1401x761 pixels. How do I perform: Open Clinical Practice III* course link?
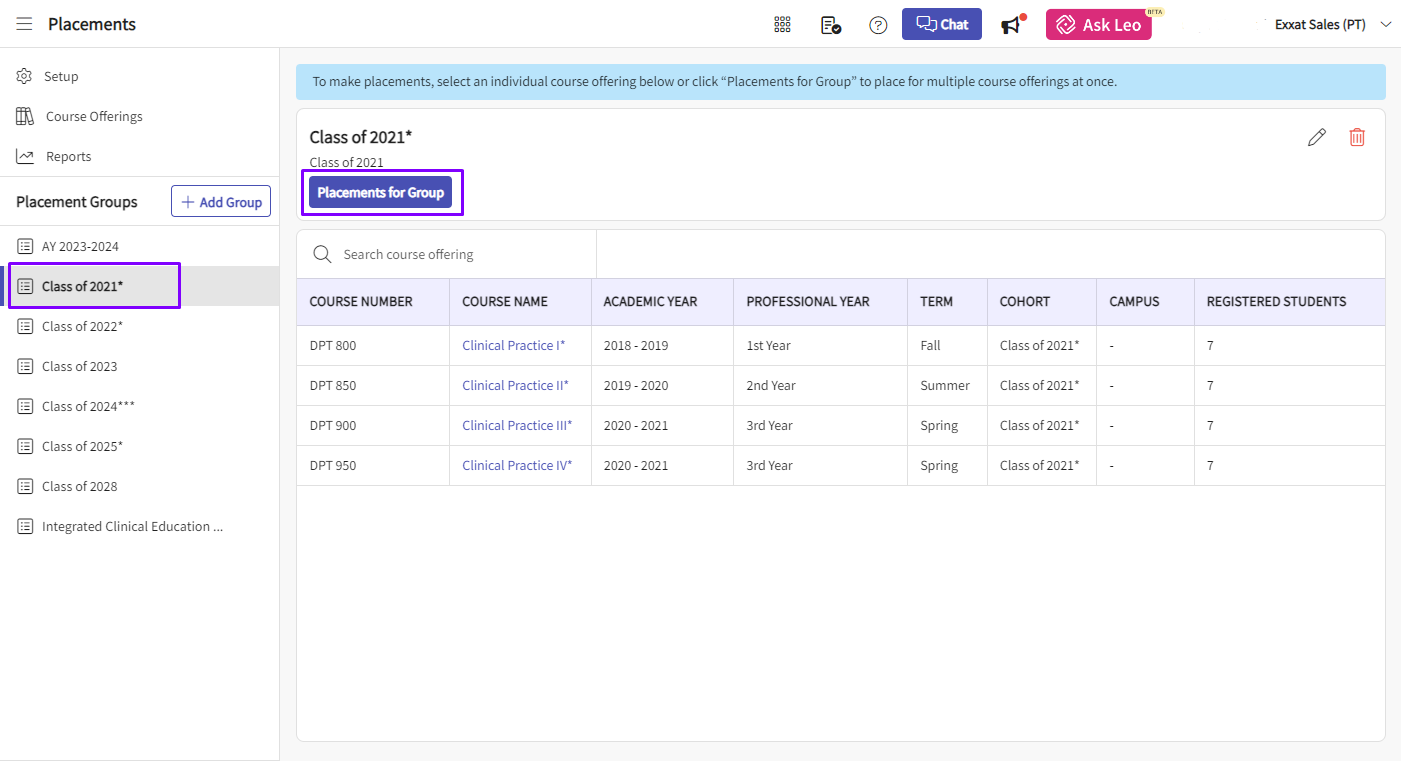pos(516,425)
